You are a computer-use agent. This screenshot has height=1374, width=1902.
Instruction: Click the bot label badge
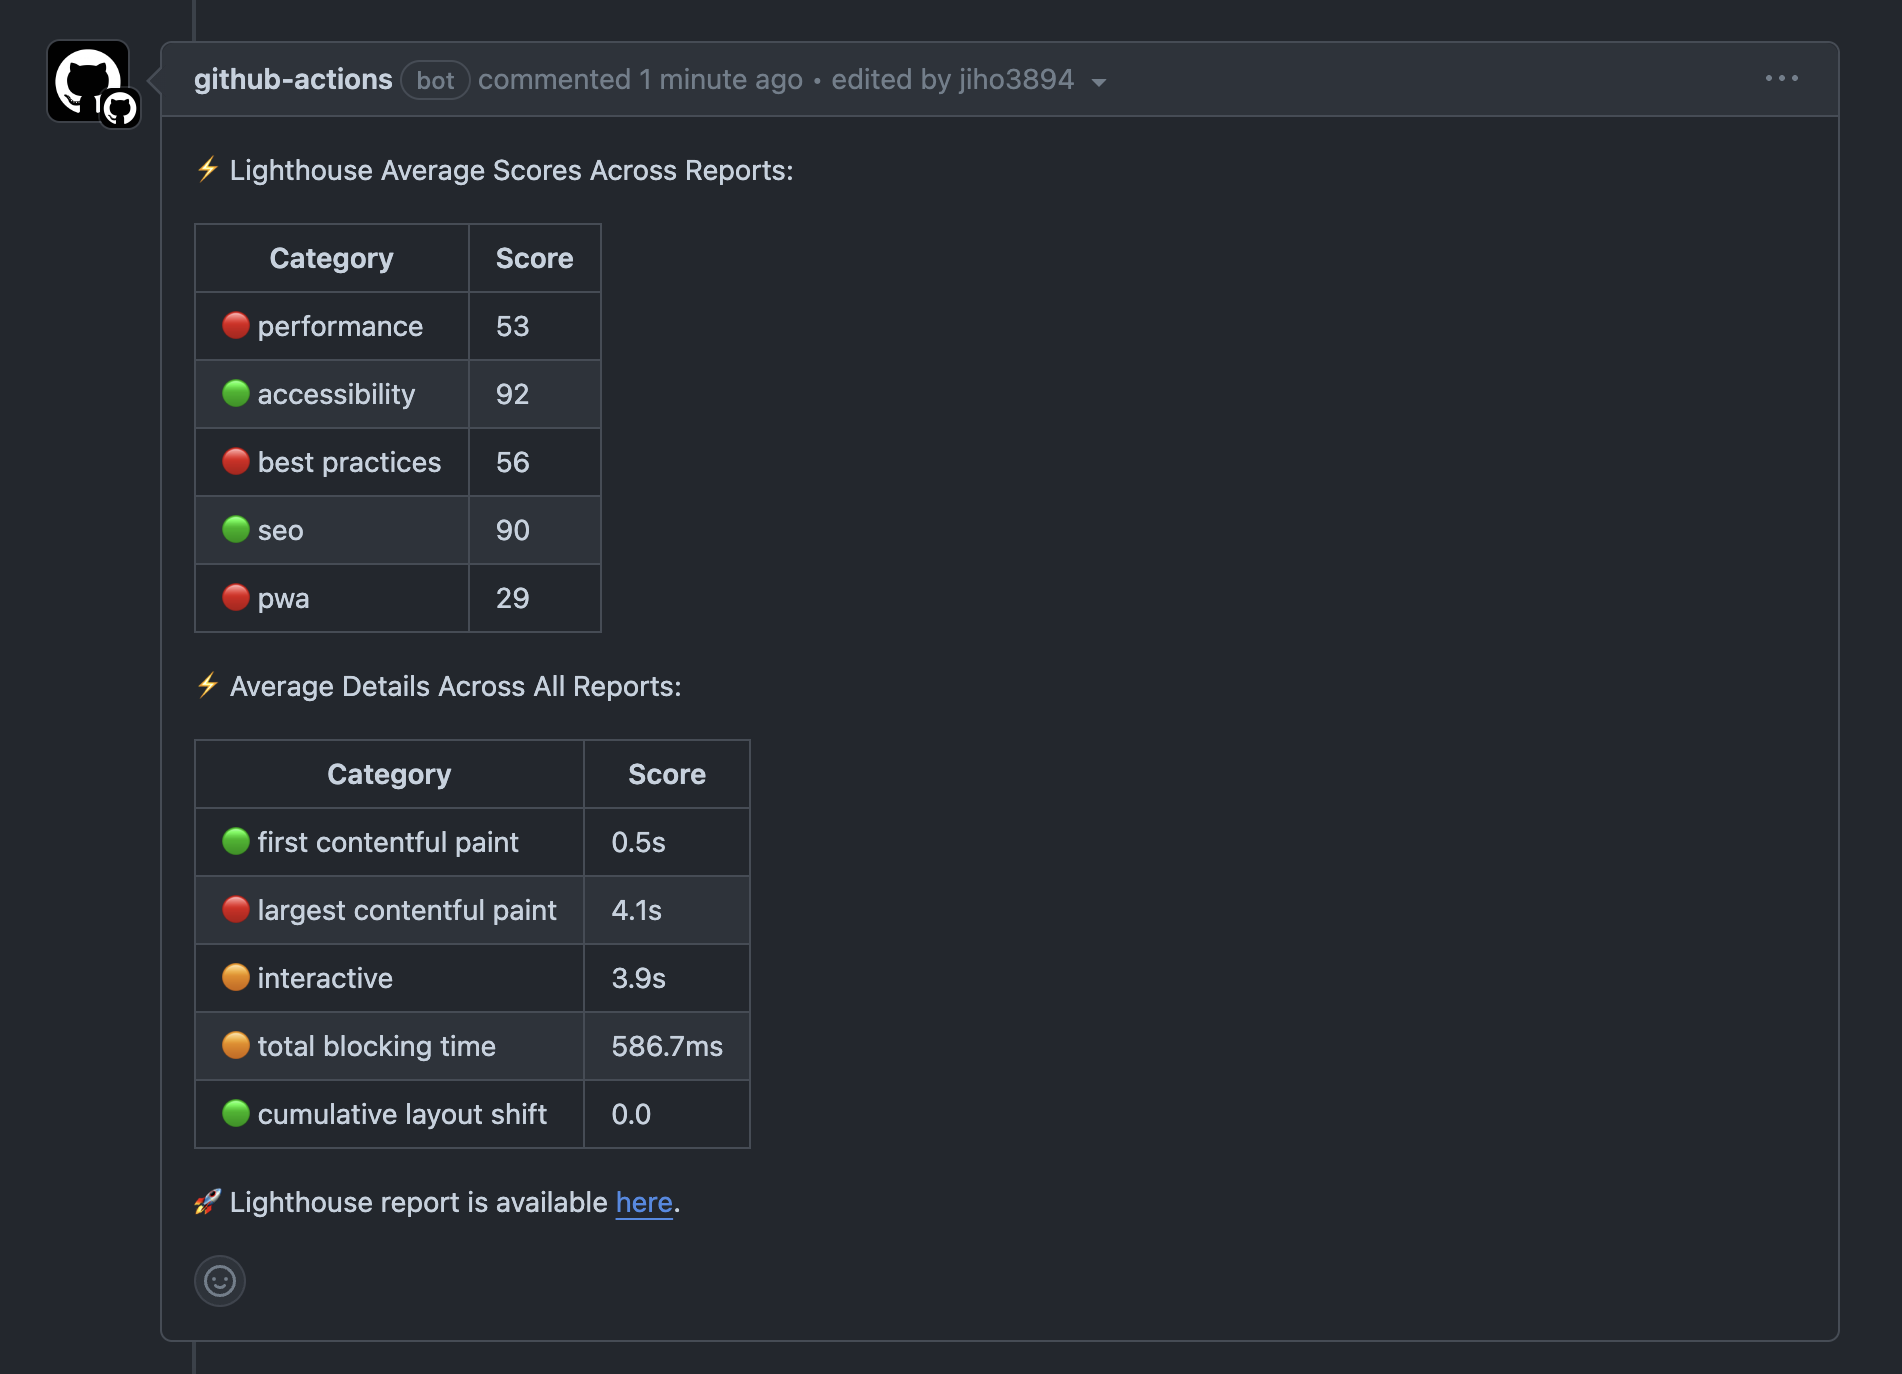point(435,80)
